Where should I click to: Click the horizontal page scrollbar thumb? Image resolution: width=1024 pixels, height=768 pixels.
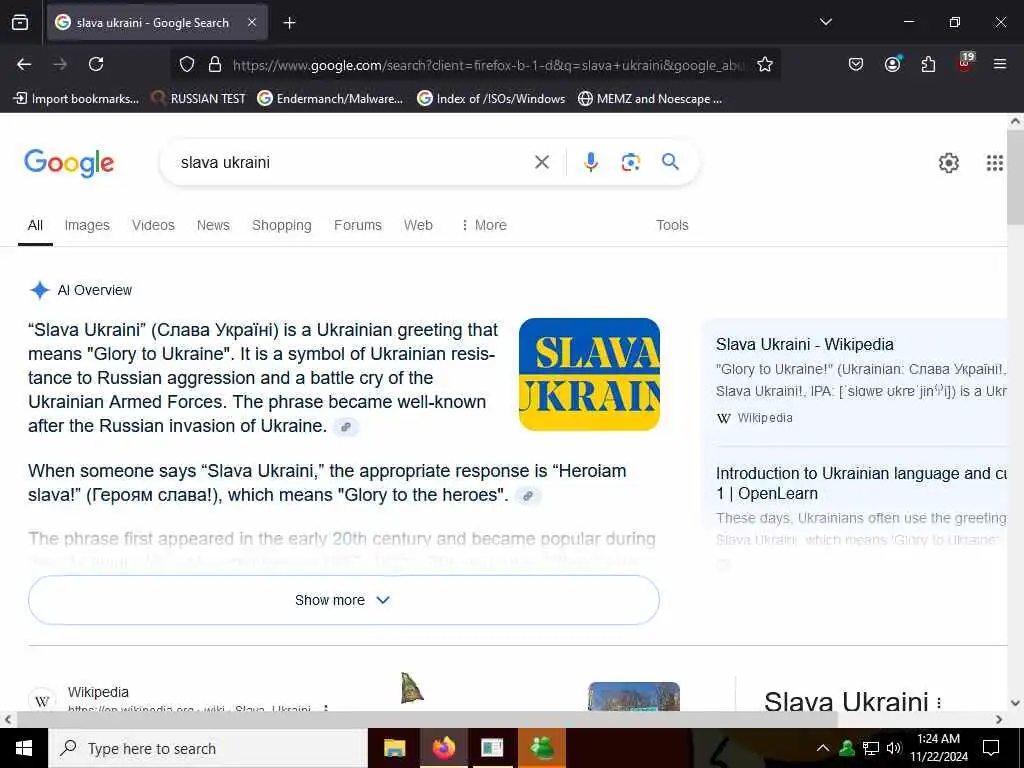(427, 720)
